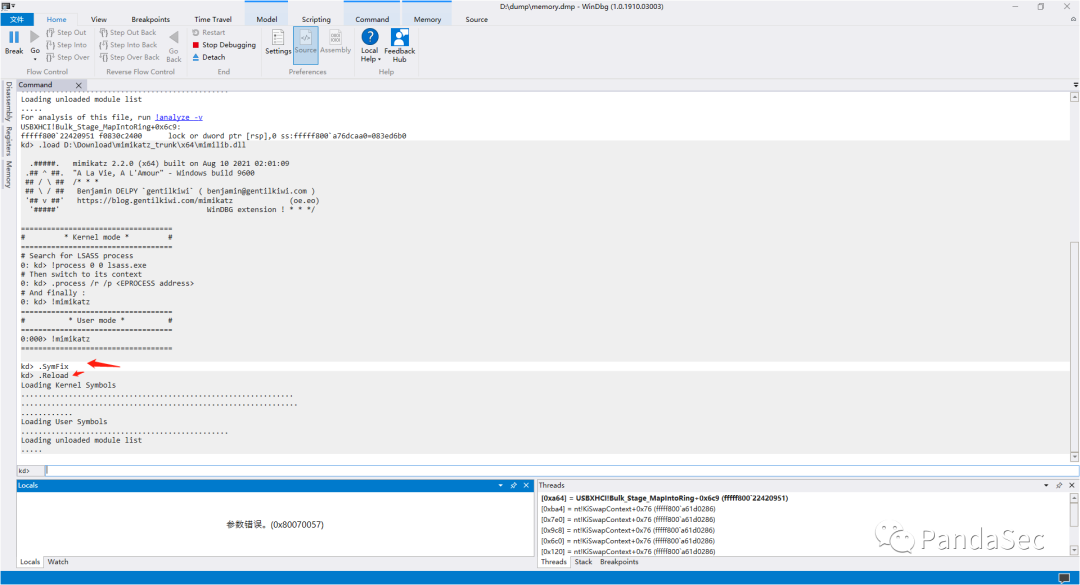This screenshot has width=1080, height=585.
Task: Select thread 0x9c8 in Threads list
Action: tap(627, 530)
